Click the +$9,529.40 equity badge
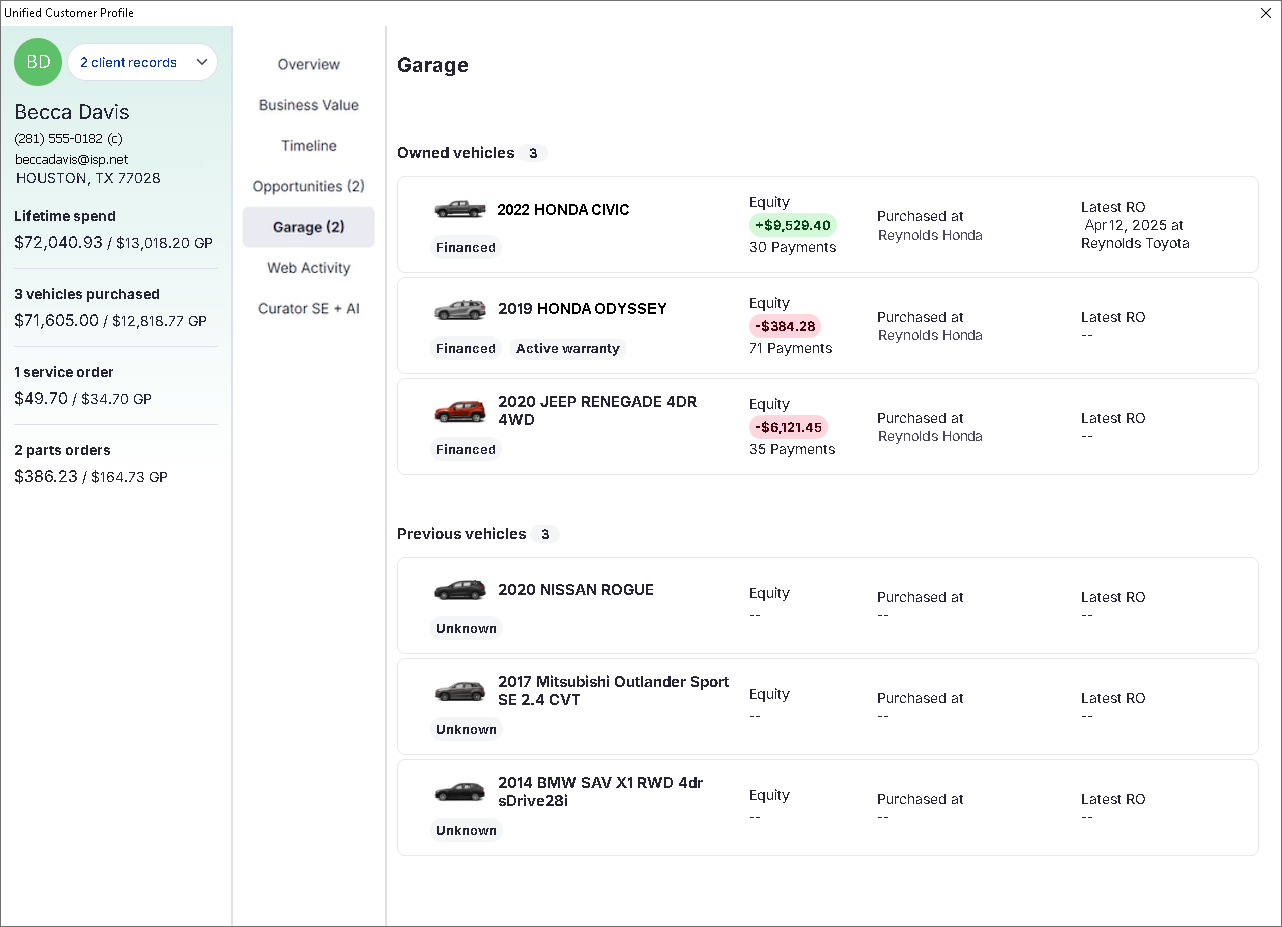 point(793,225)
